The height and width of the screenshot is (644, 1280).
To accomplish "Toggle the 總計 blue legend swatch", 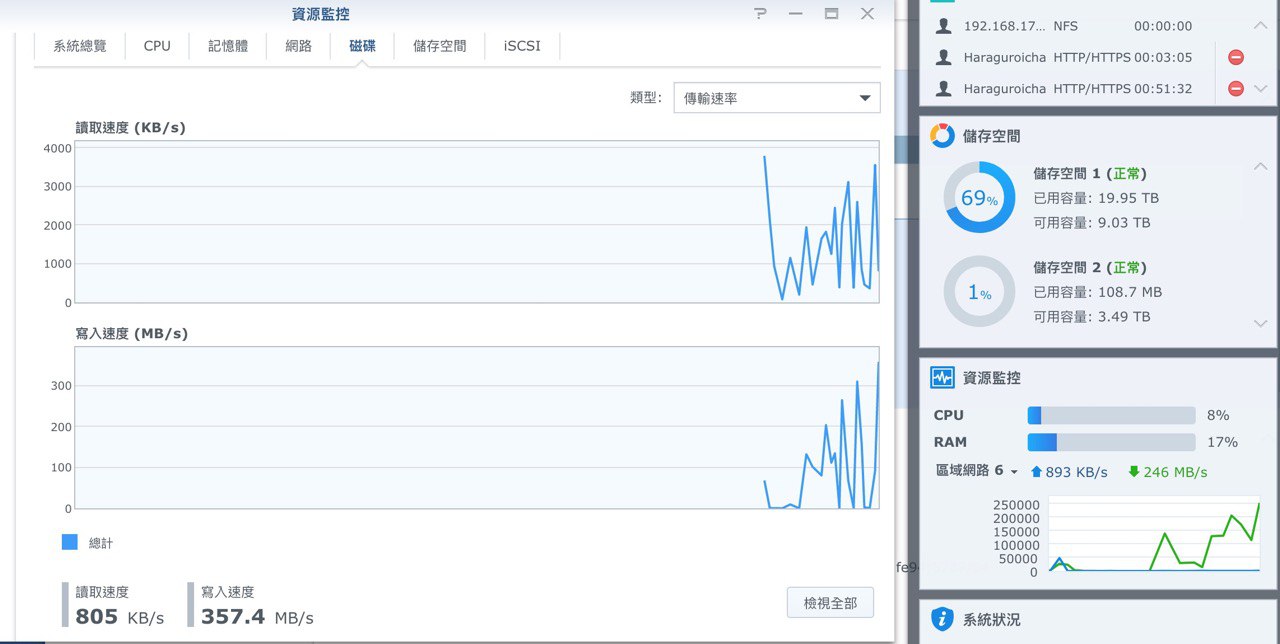I will (x=69, y=542).
